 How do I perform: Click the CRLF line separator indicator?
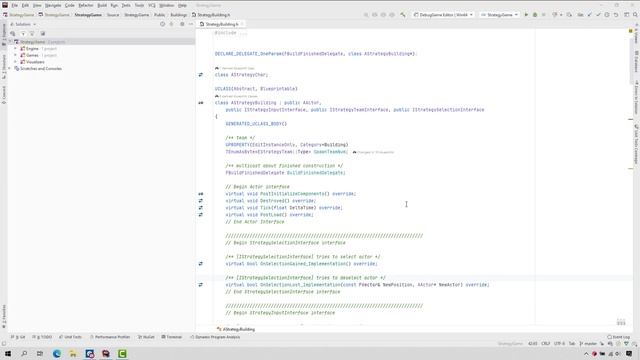click(545, 344)
